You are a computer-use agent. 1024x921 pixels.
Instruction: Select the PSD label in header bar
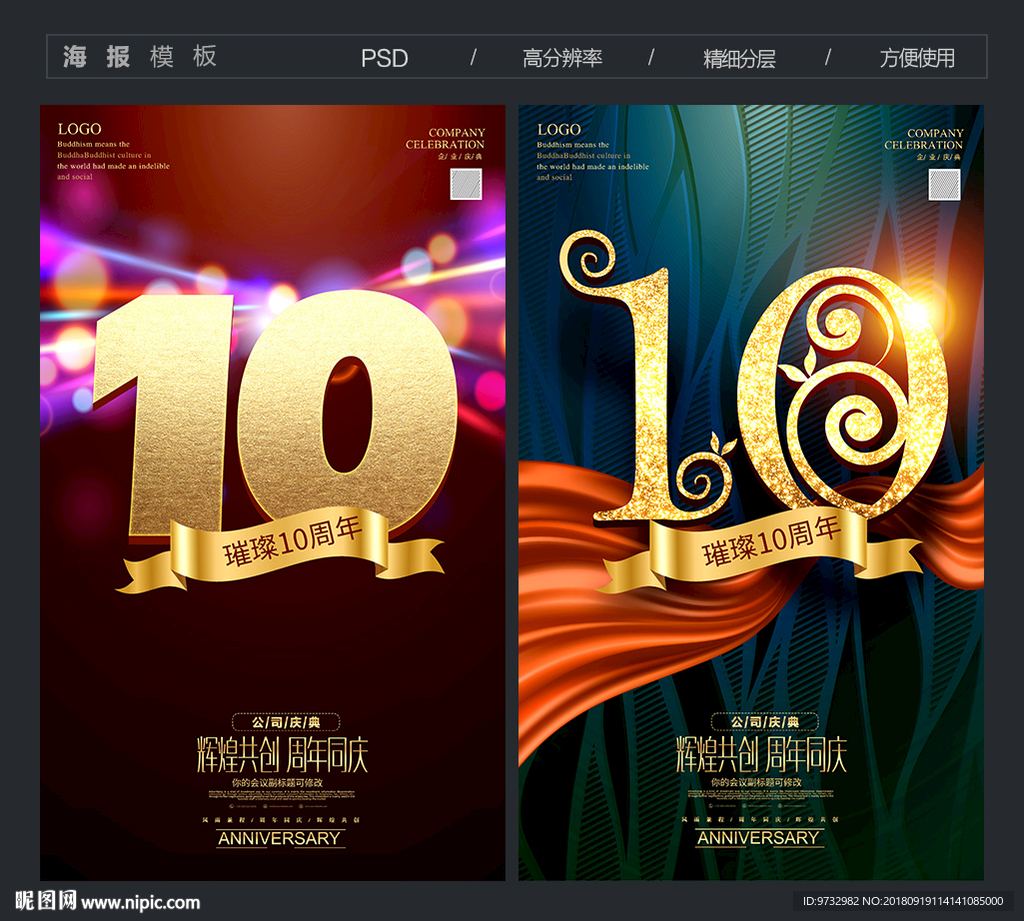tap(384, 58)
